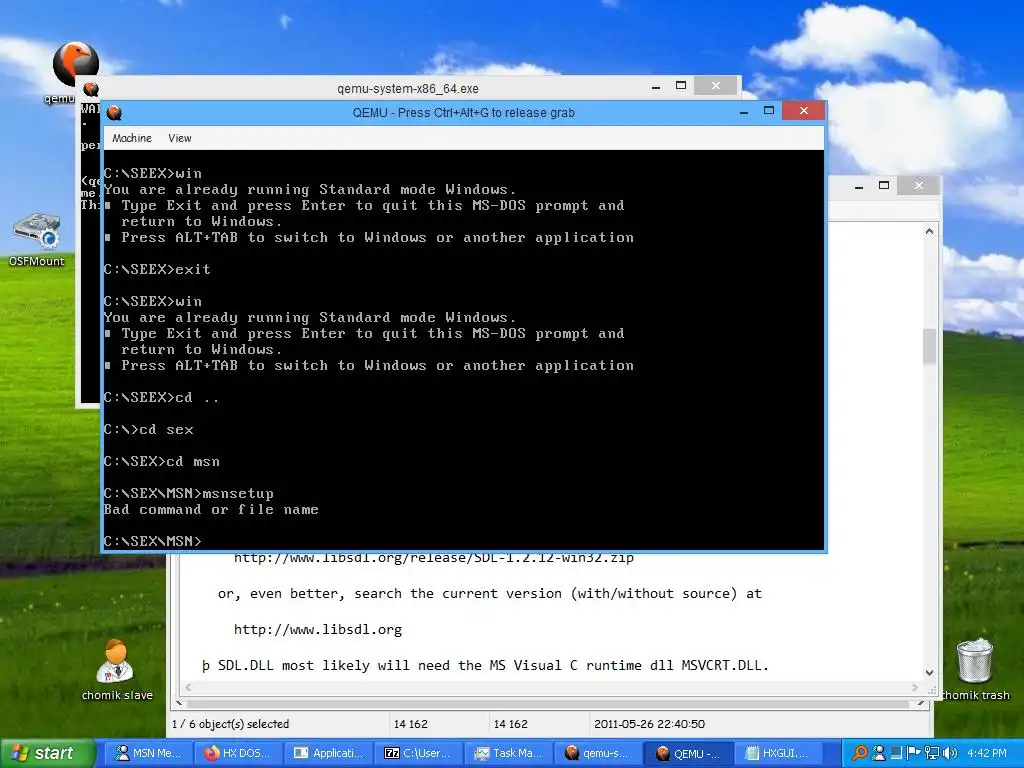Click the QEMU title bar text
Viewport: 1024px width, 768px height.
point(464,113)
